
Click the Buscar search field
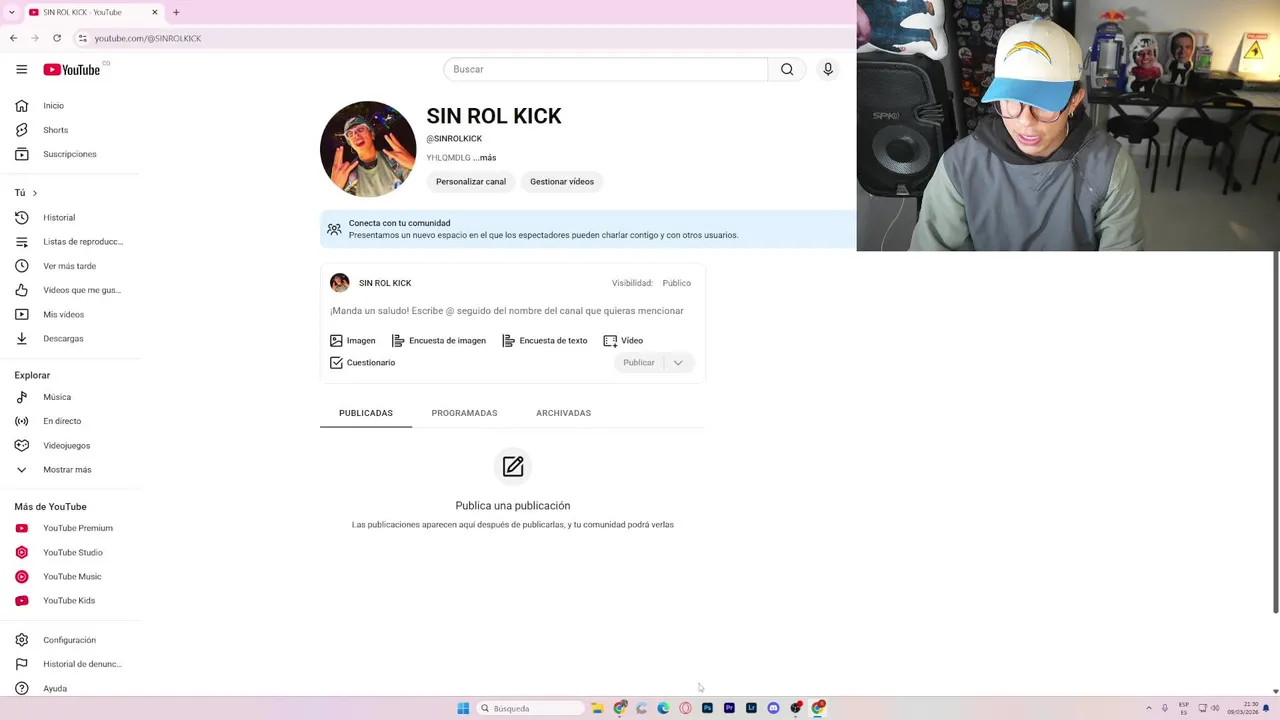605,69
